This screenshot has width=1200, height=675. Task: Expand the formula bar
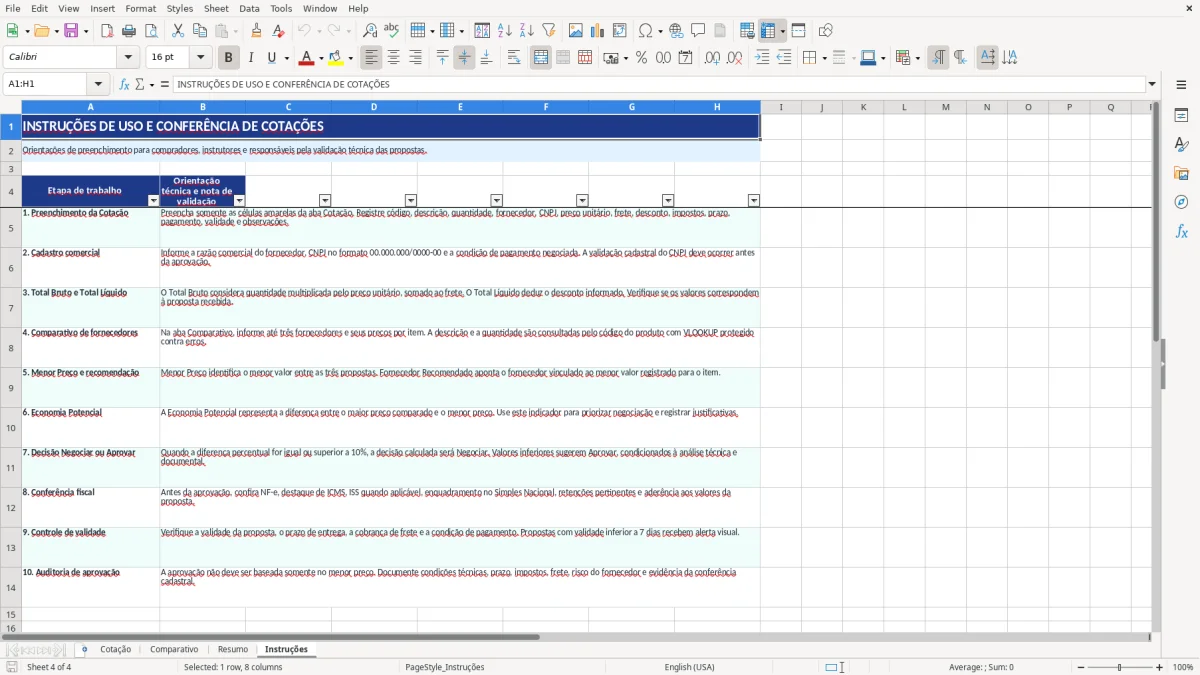click(x=1153, y=84)
